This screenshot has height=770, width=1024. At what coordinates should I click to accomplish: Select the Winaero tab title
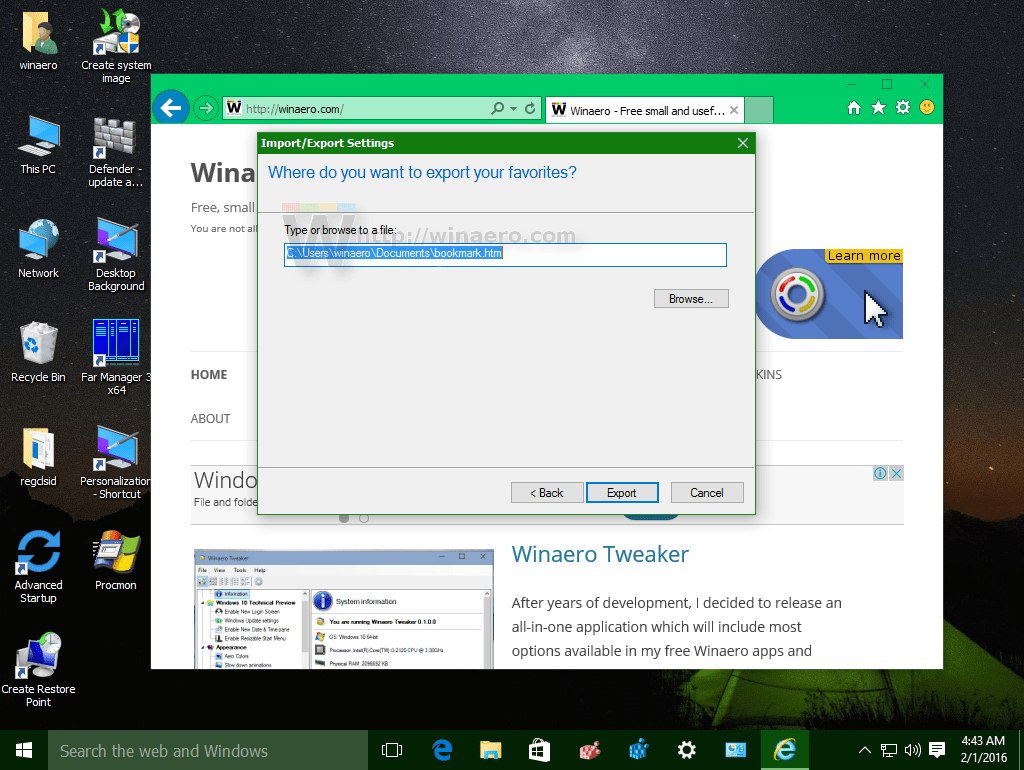647,111
